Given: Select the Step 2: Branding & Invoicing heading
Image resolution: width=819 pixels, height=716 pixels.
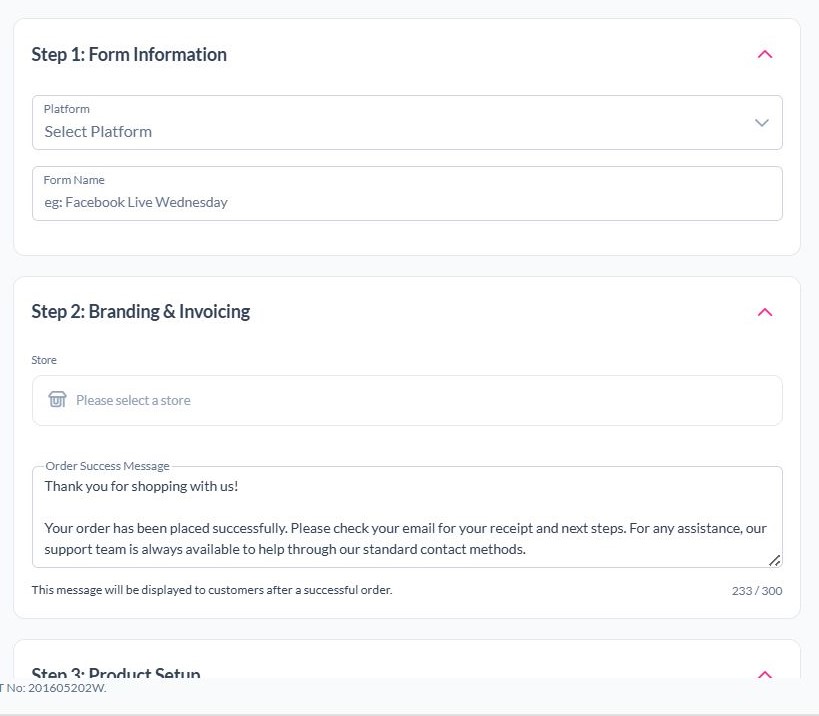Looking at the screenshot, I should [x=141, y=312].
